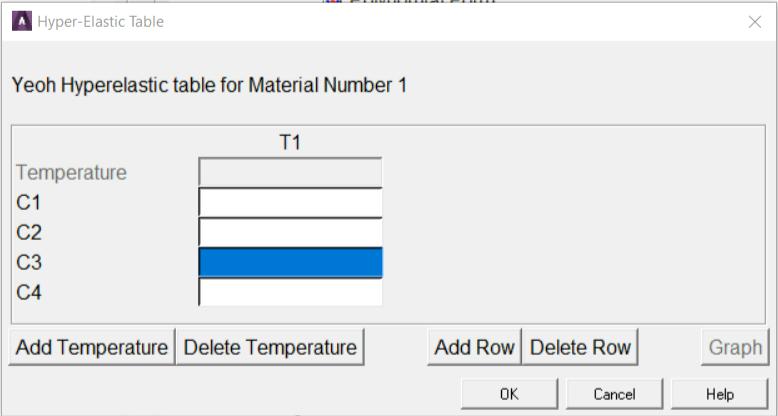Select the C1 coefficient input field
The width and height of the screenshot is (778, 416).
point(290,202)
